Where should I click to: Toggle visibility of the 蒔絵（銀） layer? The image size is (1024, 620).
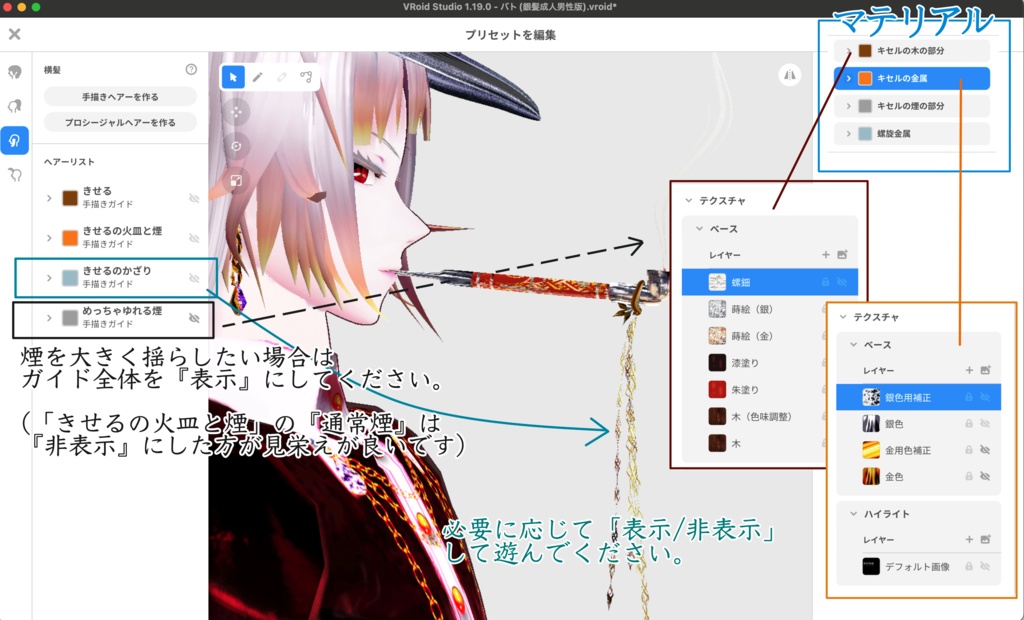pyautogui.click(x=843, y=308)
